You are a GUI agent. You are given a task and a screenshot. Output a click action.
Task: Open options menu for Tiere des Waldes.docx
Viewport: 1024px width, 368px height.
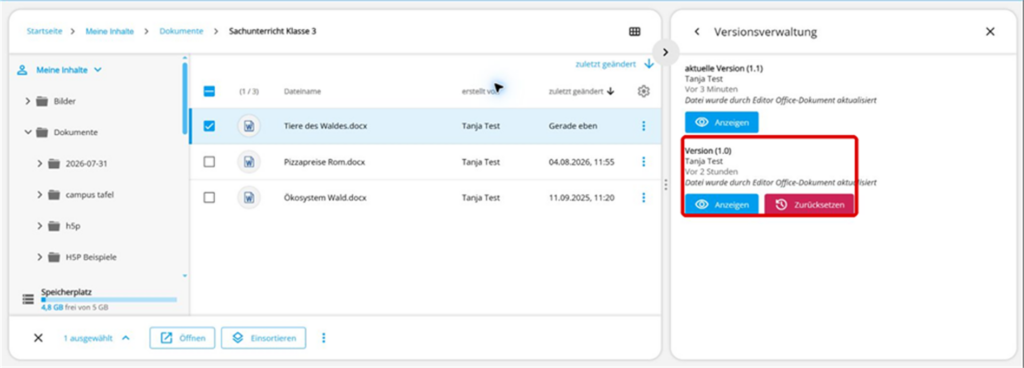643,126
